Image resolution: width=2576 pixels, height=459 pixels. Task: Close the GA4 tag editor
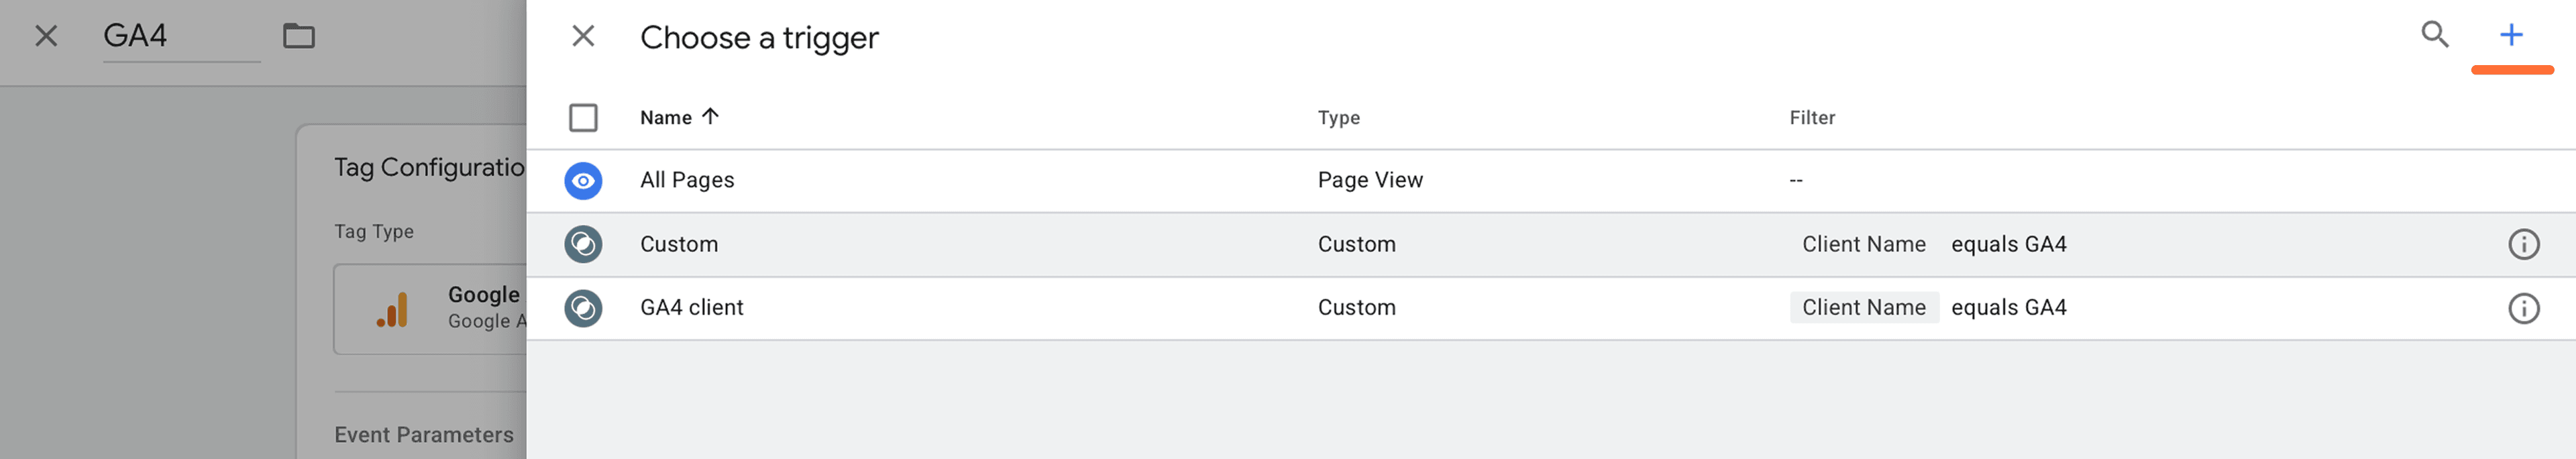[x=46, y=37]
